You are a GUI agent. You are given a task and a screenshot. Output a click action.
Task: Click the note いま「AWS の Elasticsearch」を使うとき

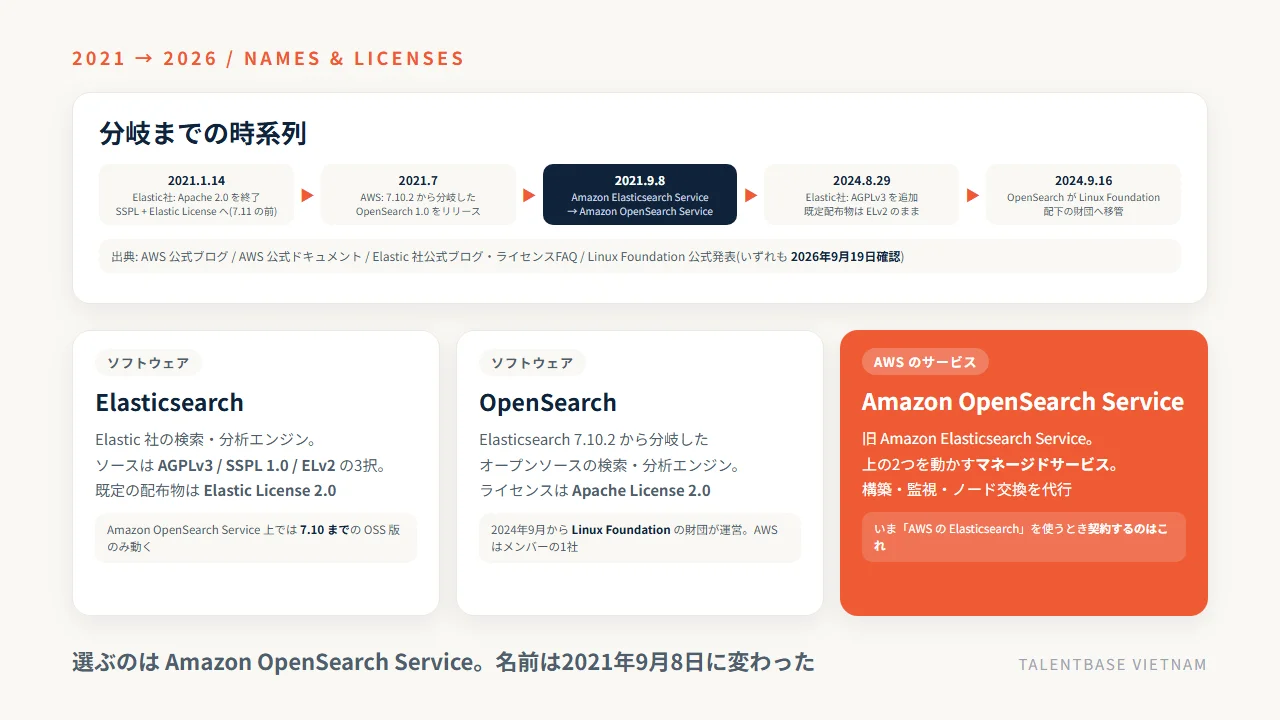[1024, 537]
